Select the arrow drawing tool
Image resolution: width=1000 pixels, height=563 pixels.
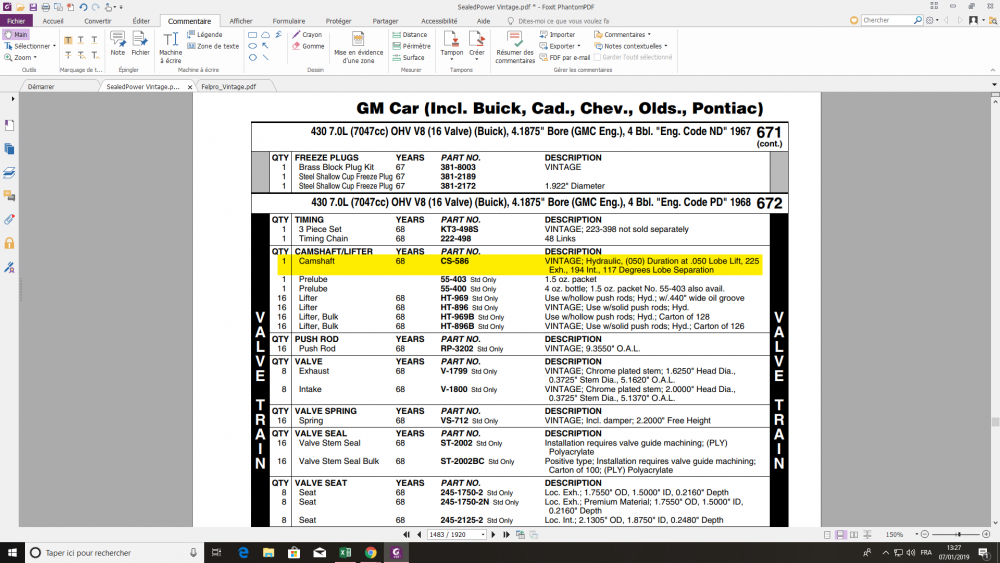(x=265, y=46)
